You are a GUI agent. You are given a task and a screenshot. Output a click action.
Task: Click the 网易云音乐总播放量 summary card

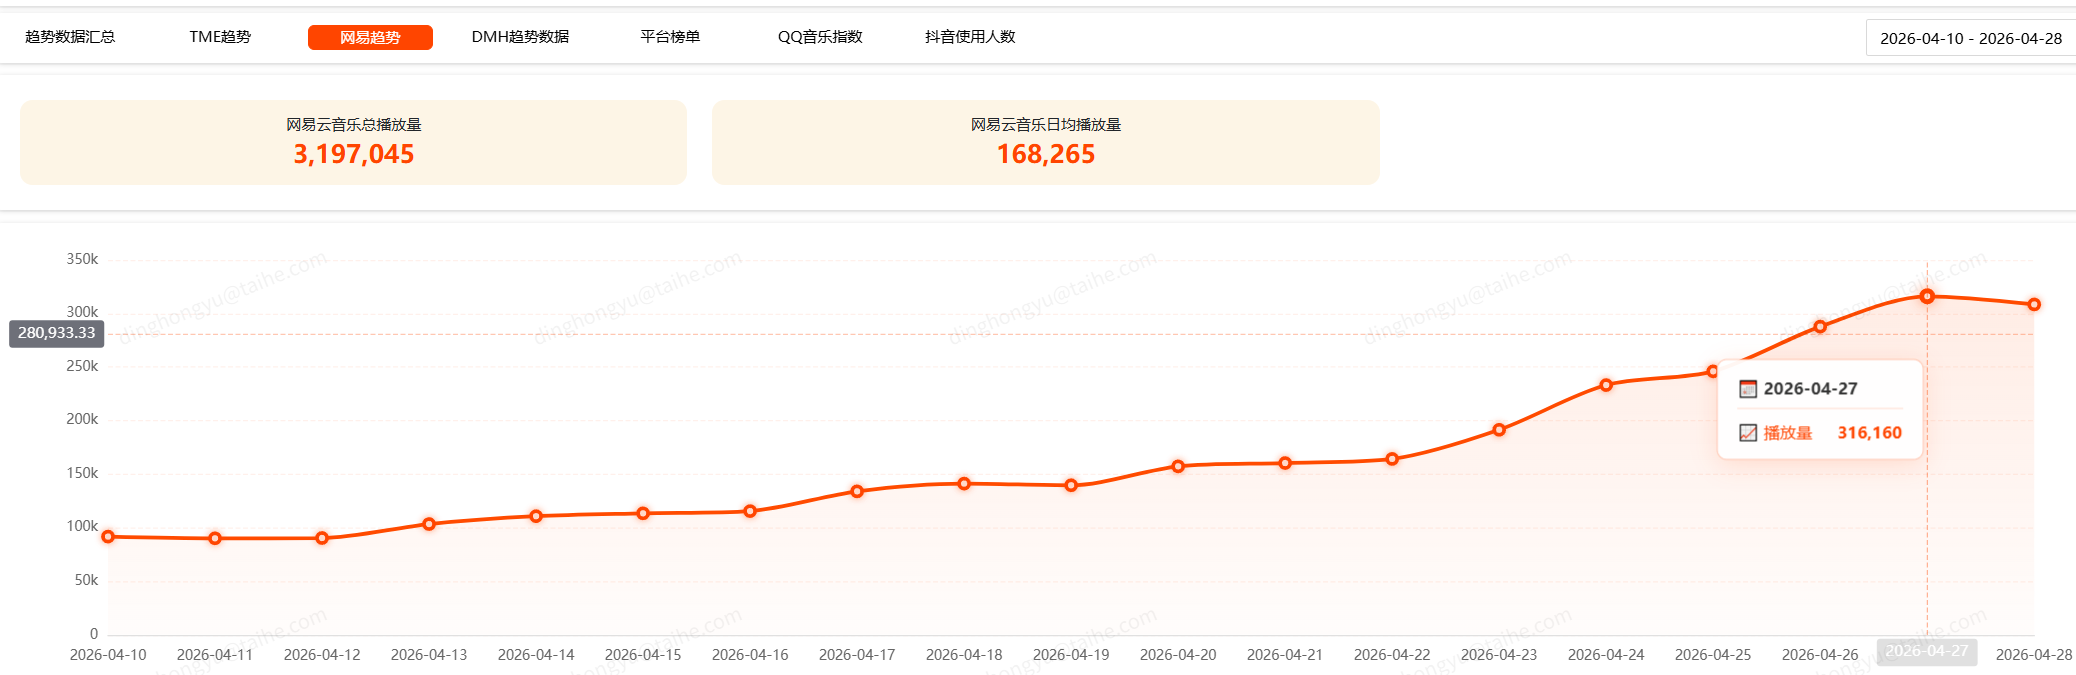pyautogui.click(x=354, y=142)
